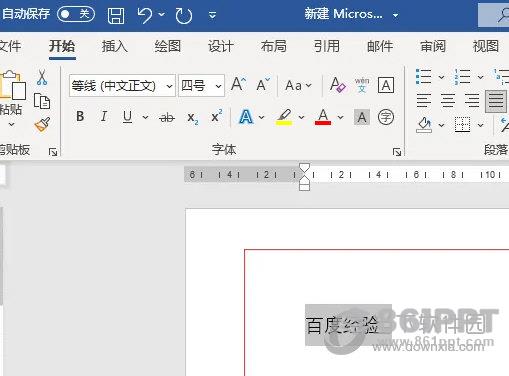Switch to the 审阅 (Review) tab
The image size is (509, 376).
[x=433, y=46]
